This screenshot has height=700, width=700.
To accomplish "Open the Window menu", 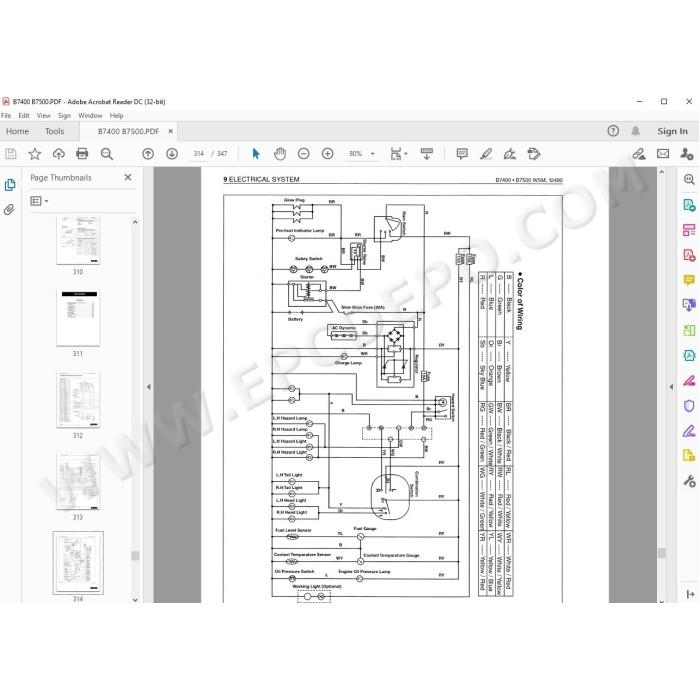I will pos(90,116).
